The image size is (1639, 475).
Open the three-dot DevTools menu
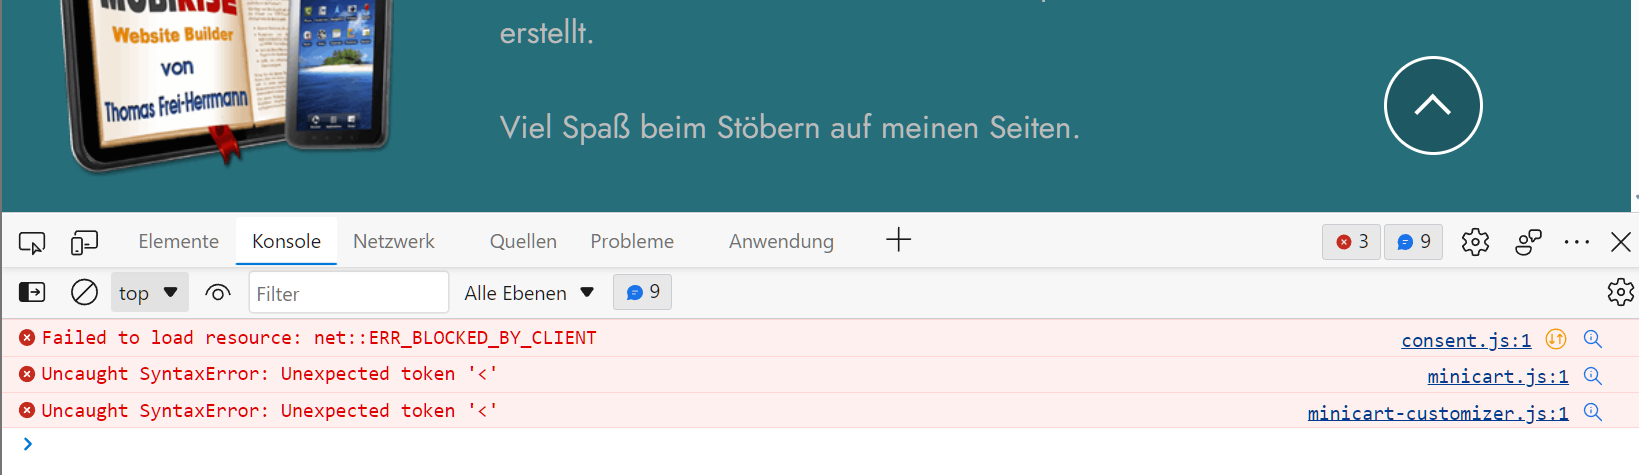(1576, 242)
